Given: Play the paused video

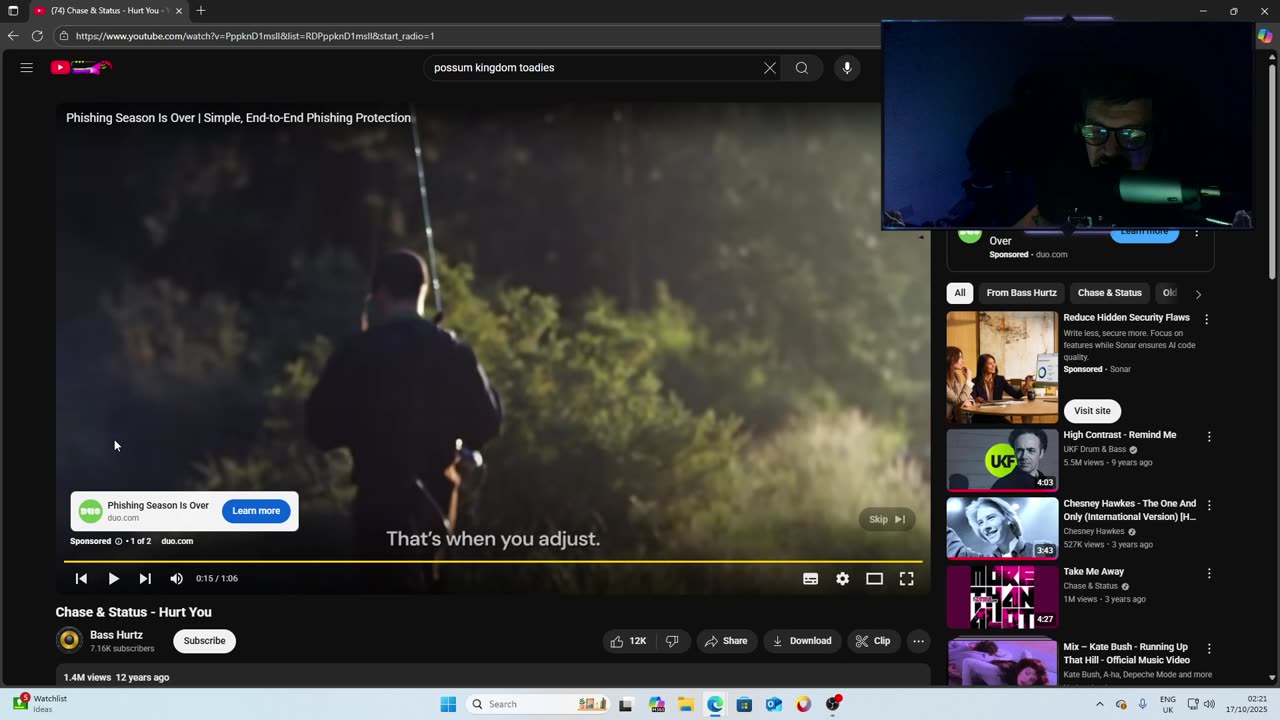Looking at the screenshot, I should point(113,579).
